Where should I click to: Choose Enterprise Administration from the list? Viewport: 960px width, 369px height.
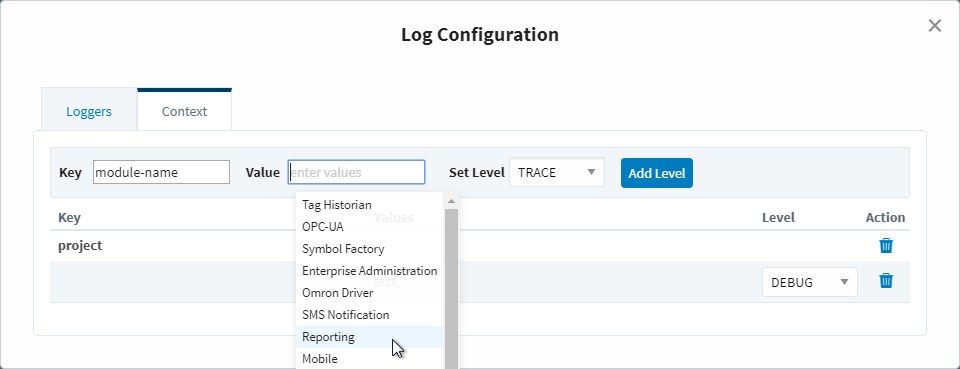pos(370,270)
